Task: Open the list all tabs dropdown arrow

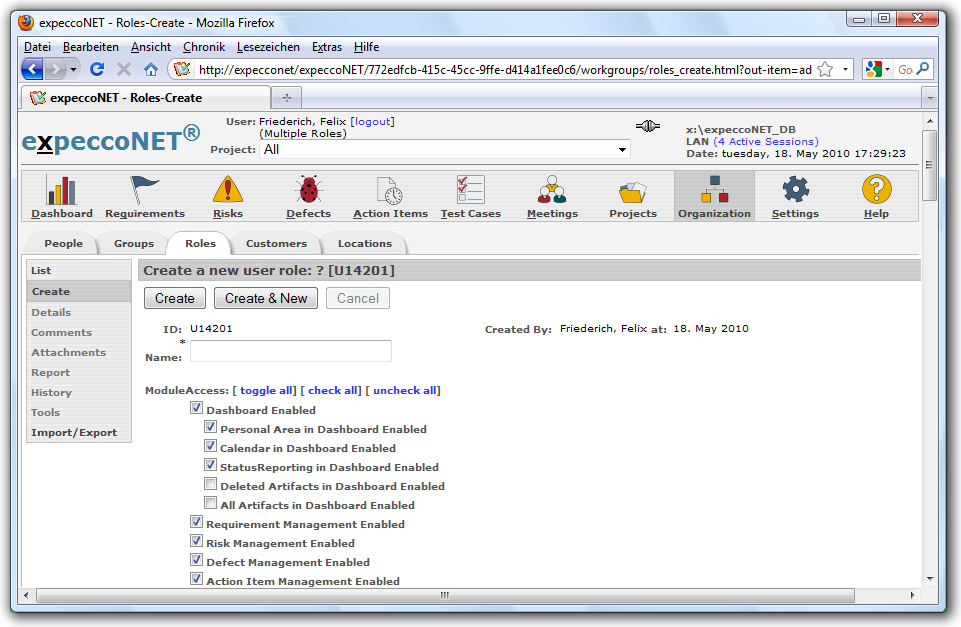Action: pyautogui.click(x=929, y=98)
